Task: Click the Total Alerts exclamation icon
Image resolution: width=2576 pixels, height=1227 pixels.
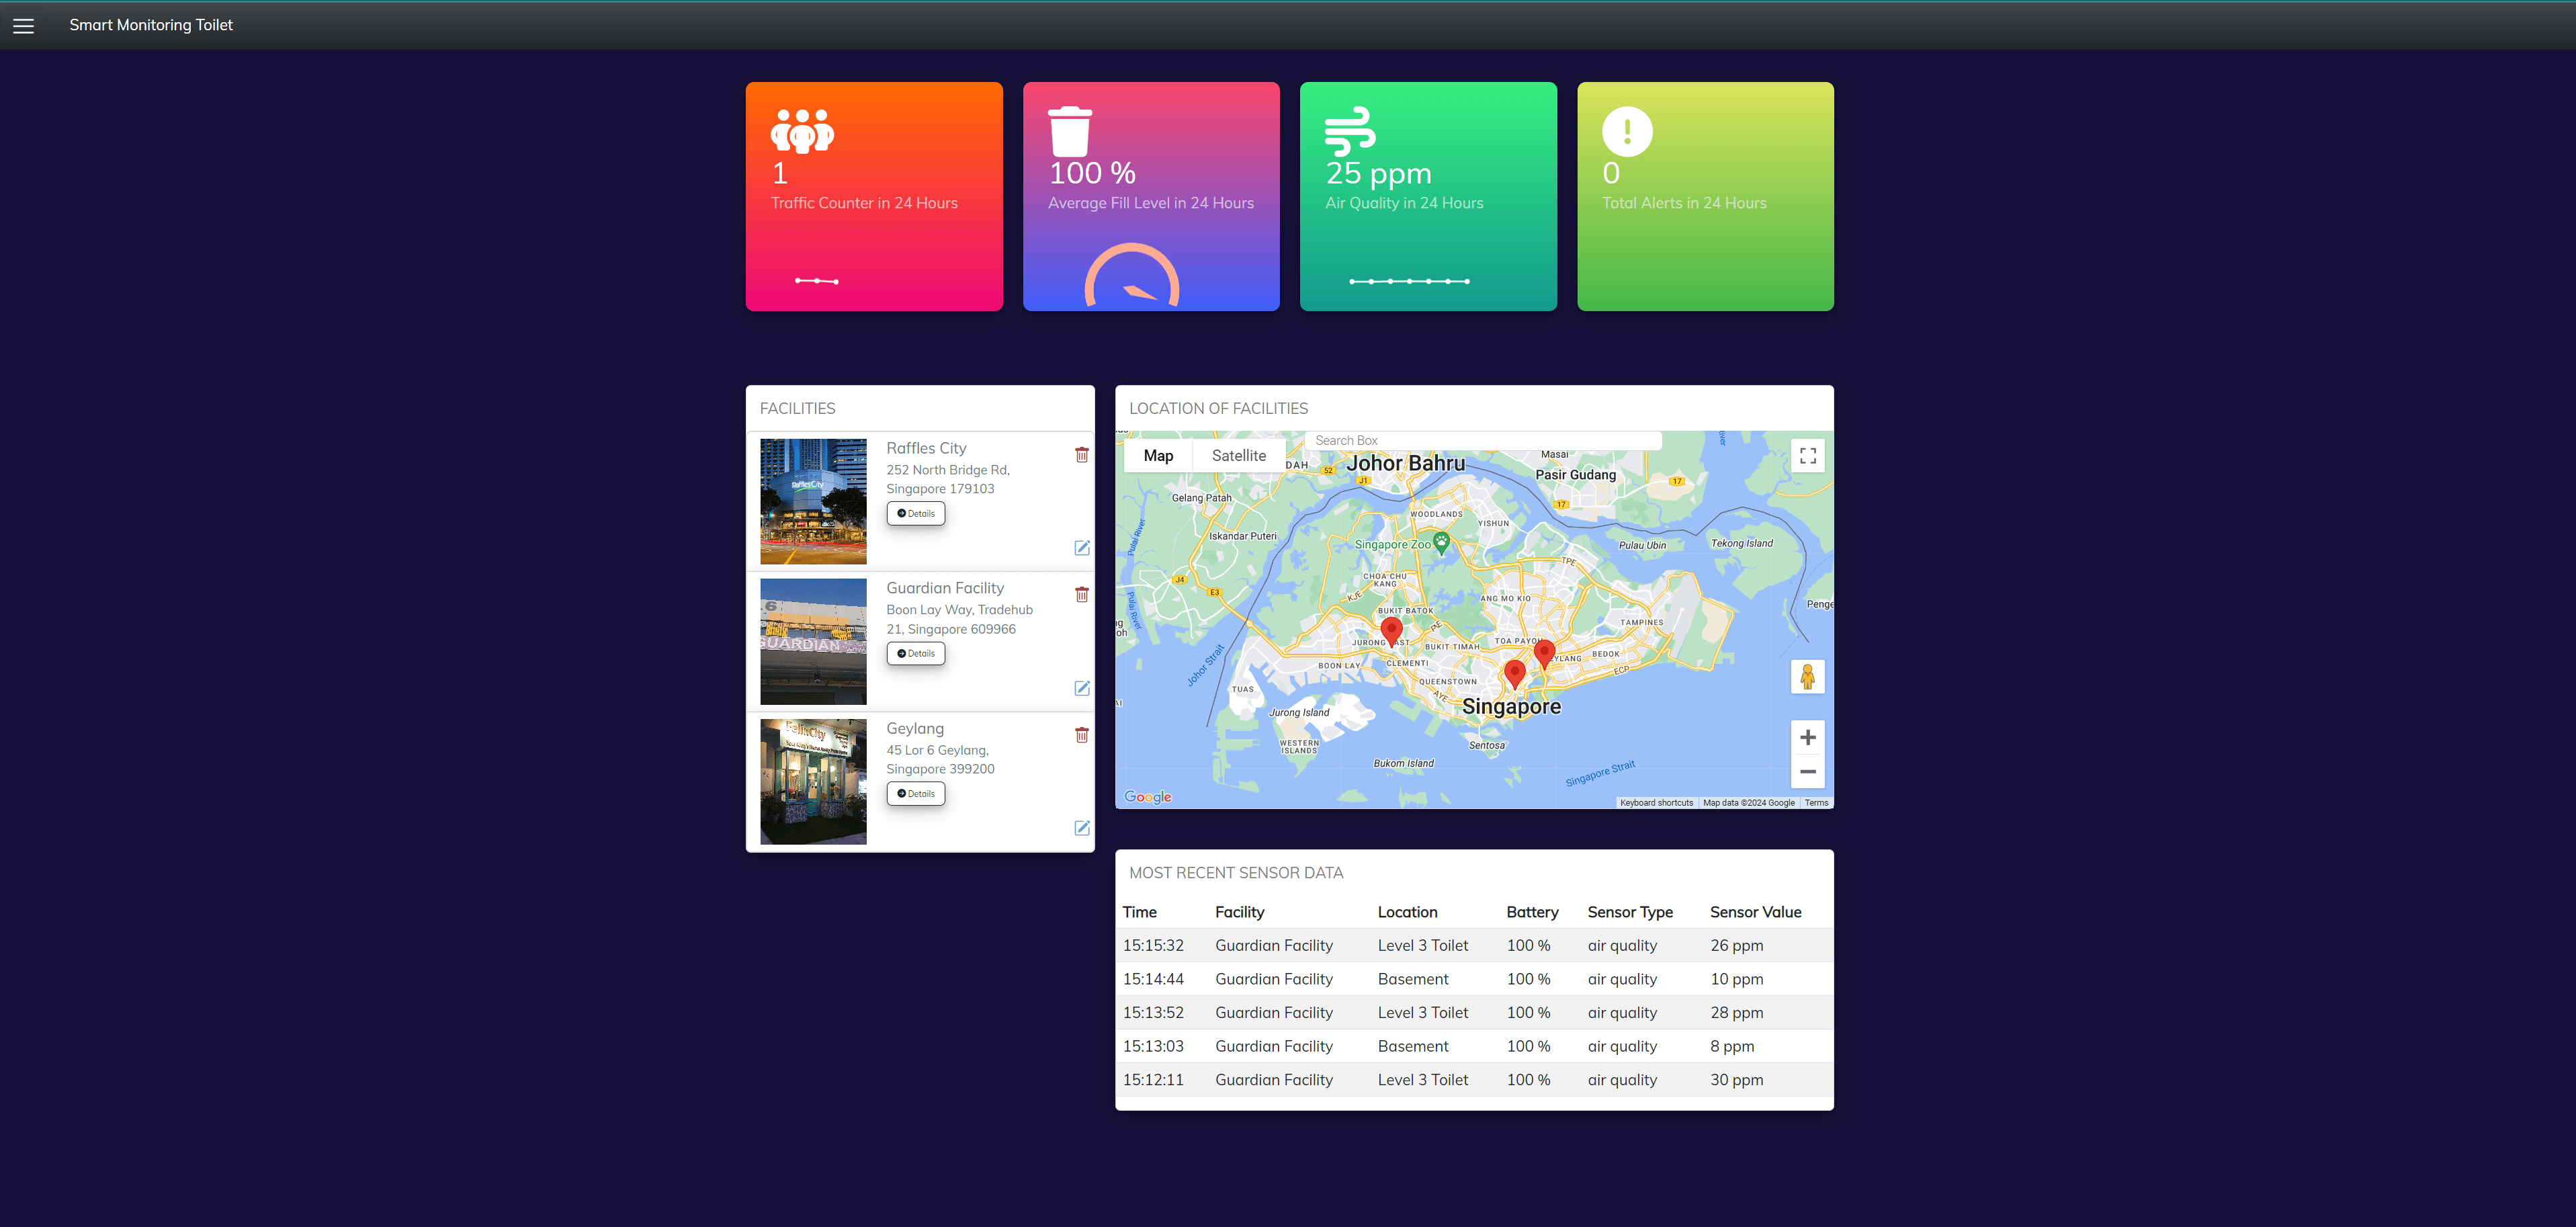Action: [1627, 131]
